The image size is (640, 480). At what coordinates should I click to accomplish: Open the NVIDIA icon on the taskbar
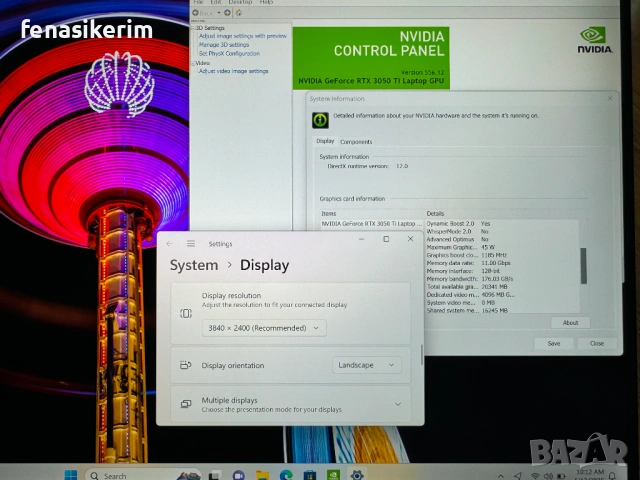click(x=333, y=475)
